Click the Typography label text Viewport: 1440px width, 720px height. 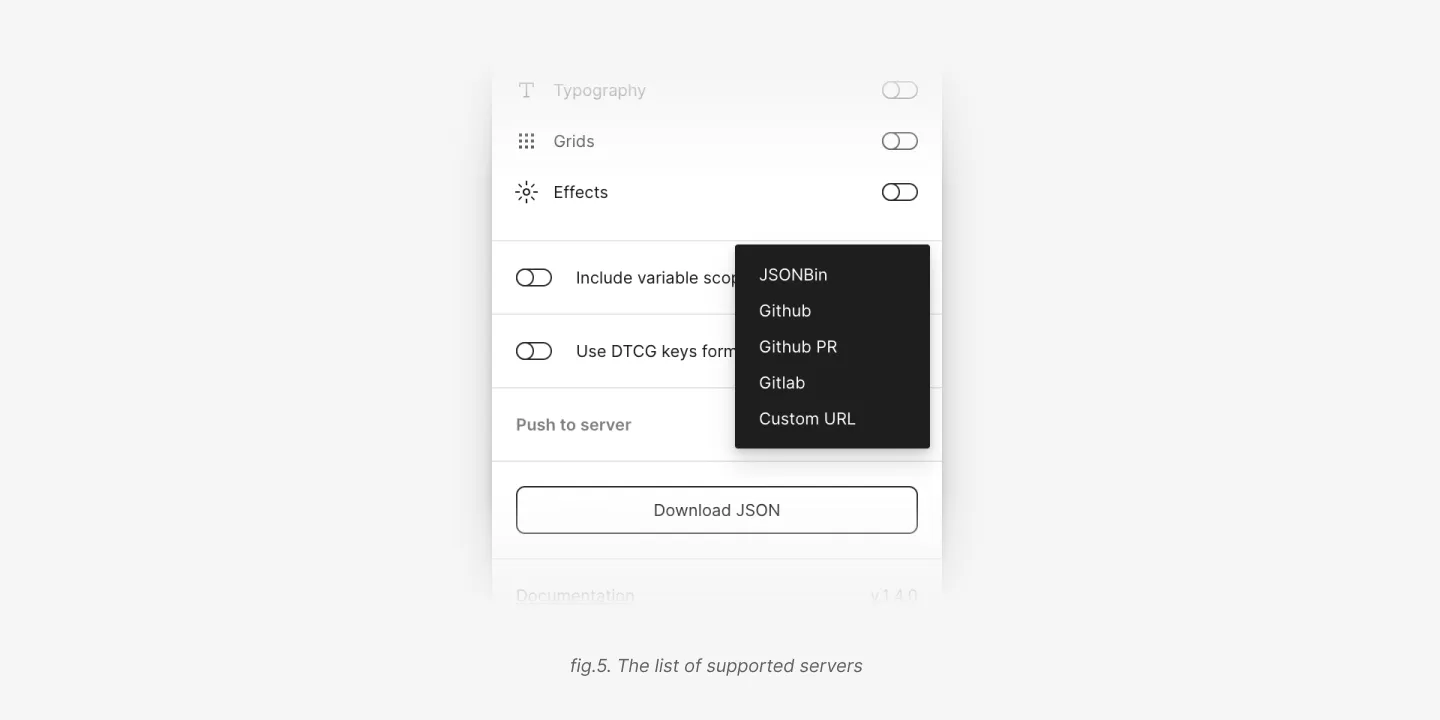tap(600, 90)
